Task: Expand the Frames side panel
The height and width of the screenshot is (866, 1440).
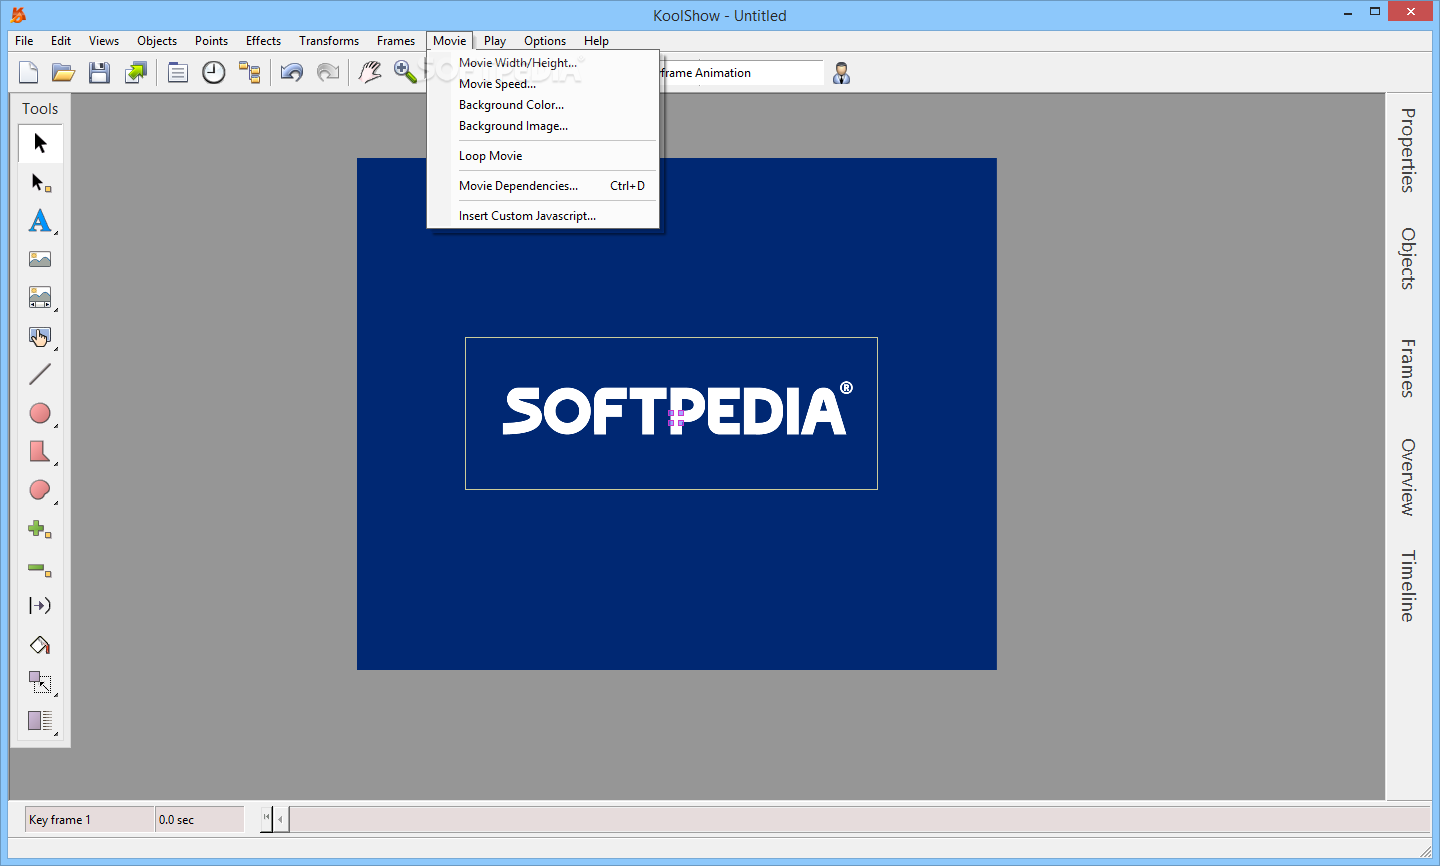Action: (x=1408, y=368)
